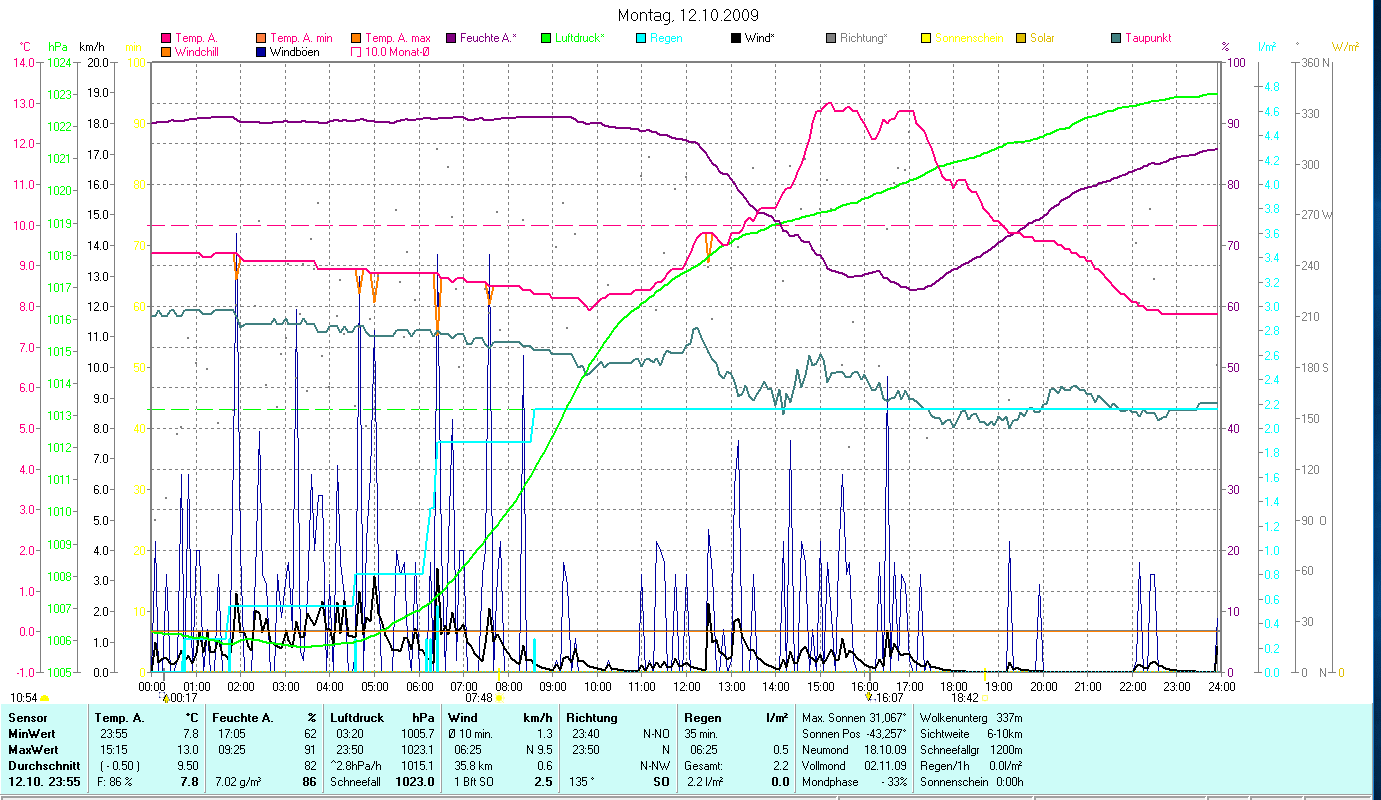1381x800 pixels.
Task: Toggle the Temp. A. min legend entry
Action: point(301,39)
